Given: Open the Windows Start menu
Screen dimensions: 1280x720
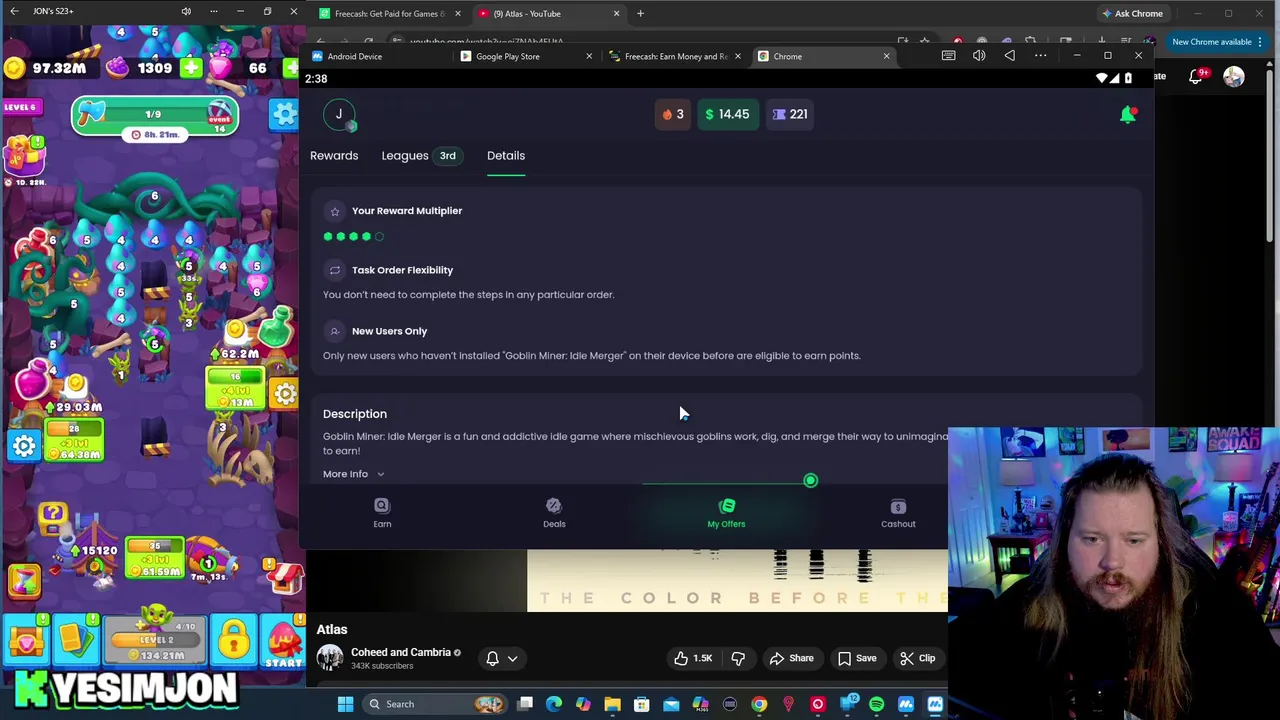Looking at the screenshot, I should (x=345, y=704).
